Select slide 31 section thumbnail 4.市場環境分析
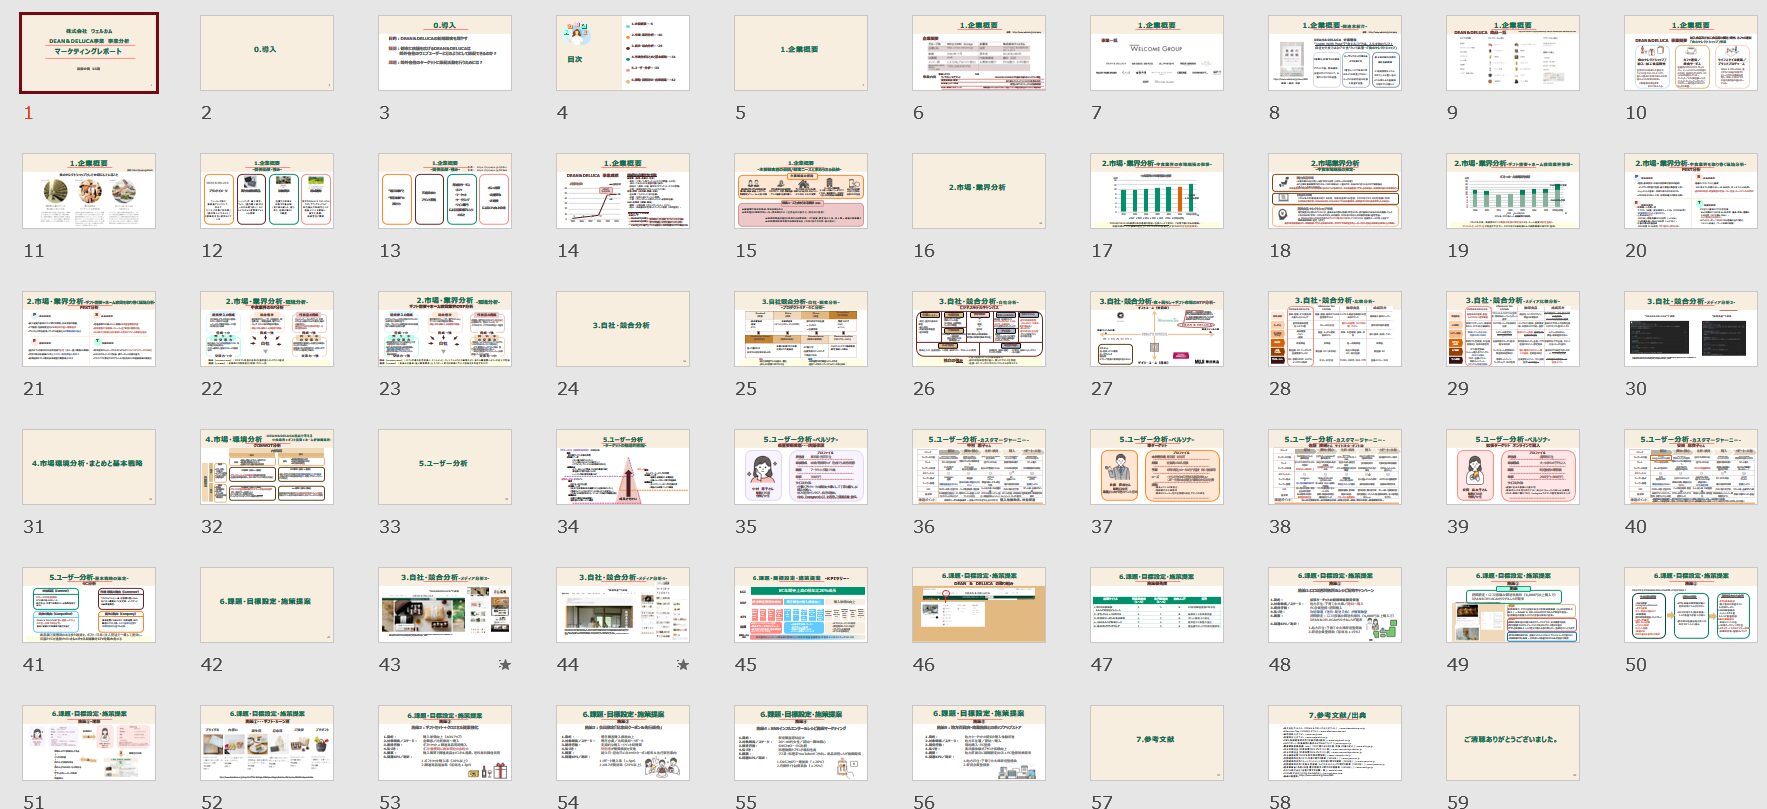The image size is (1767, 809). coord(89,467)
